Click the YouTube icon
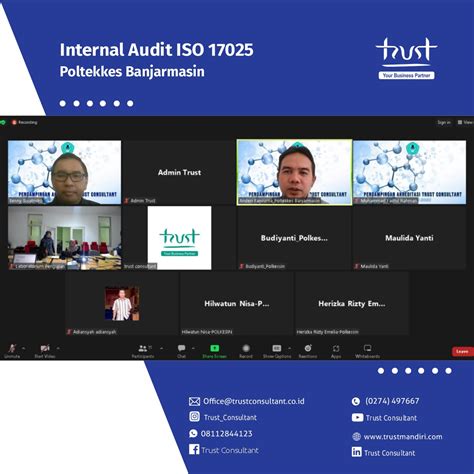474x474 pixels. pos(357,417)
